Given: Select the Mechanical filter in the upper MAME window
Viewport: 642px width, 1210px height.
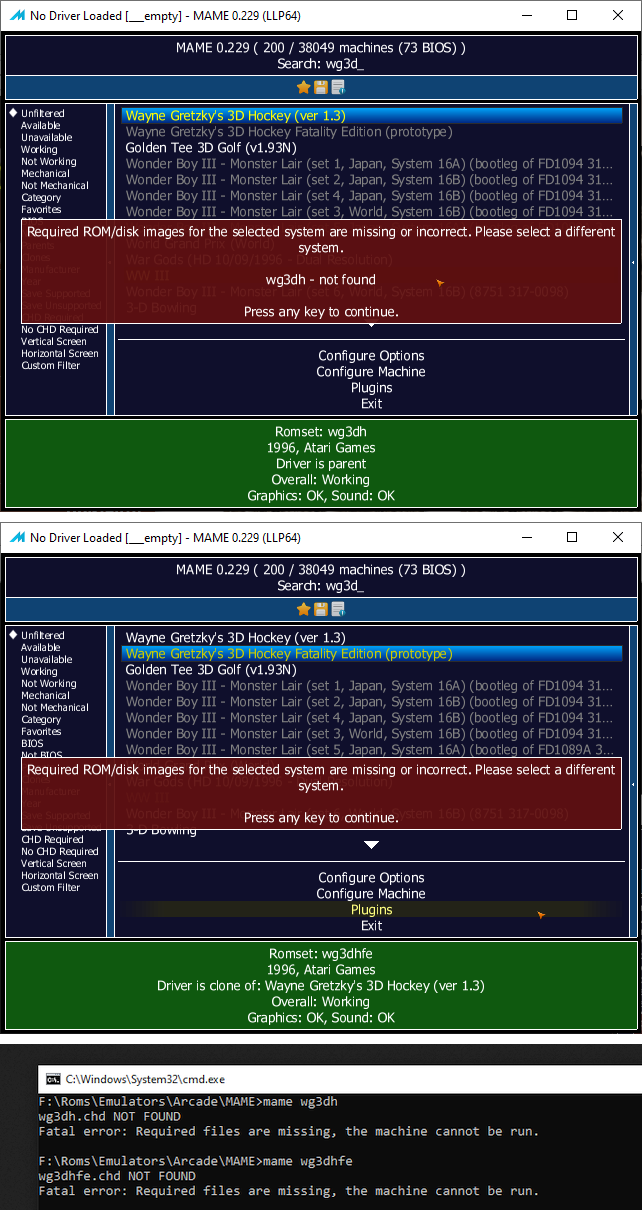Looking at the screenshot, I should pyautogui.click(x=46, y=173).
